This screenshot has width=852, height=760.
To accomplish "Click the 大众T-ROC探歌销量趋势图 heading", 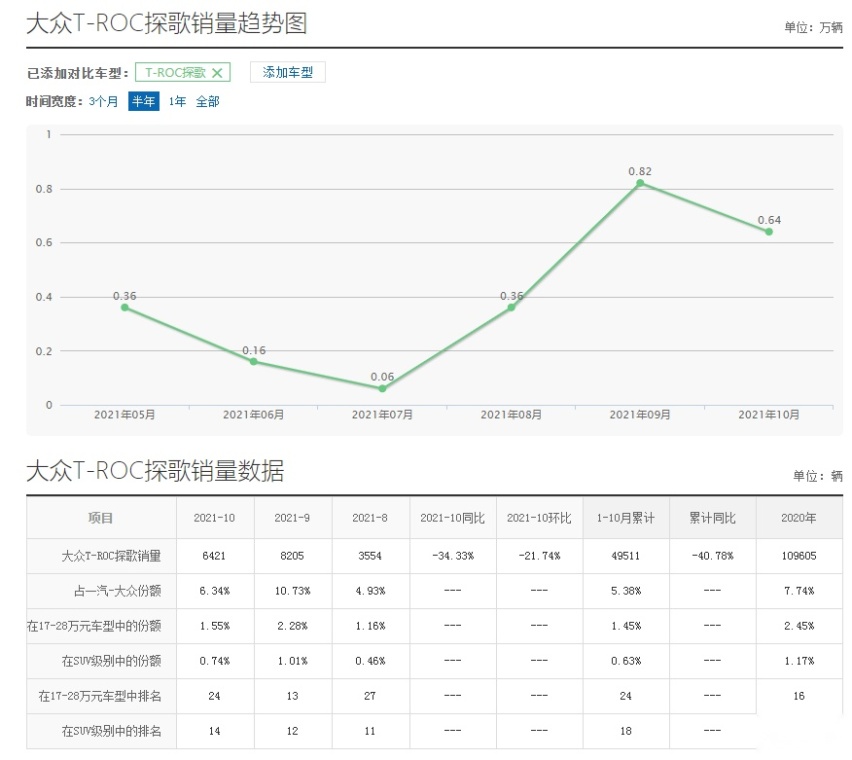I will [x=167, y=24].
